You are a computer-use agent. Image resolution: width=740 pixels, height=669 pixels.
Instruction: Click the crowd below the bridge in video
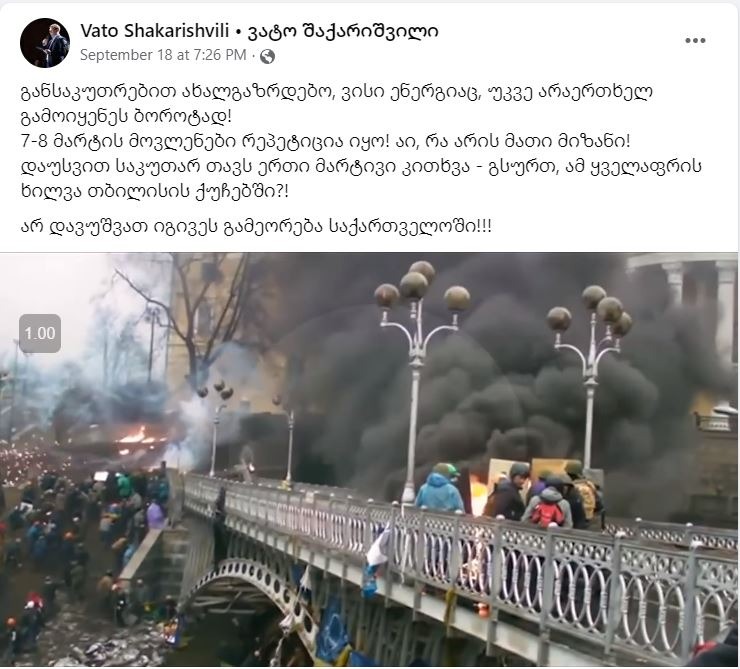(x=80, y=543)
